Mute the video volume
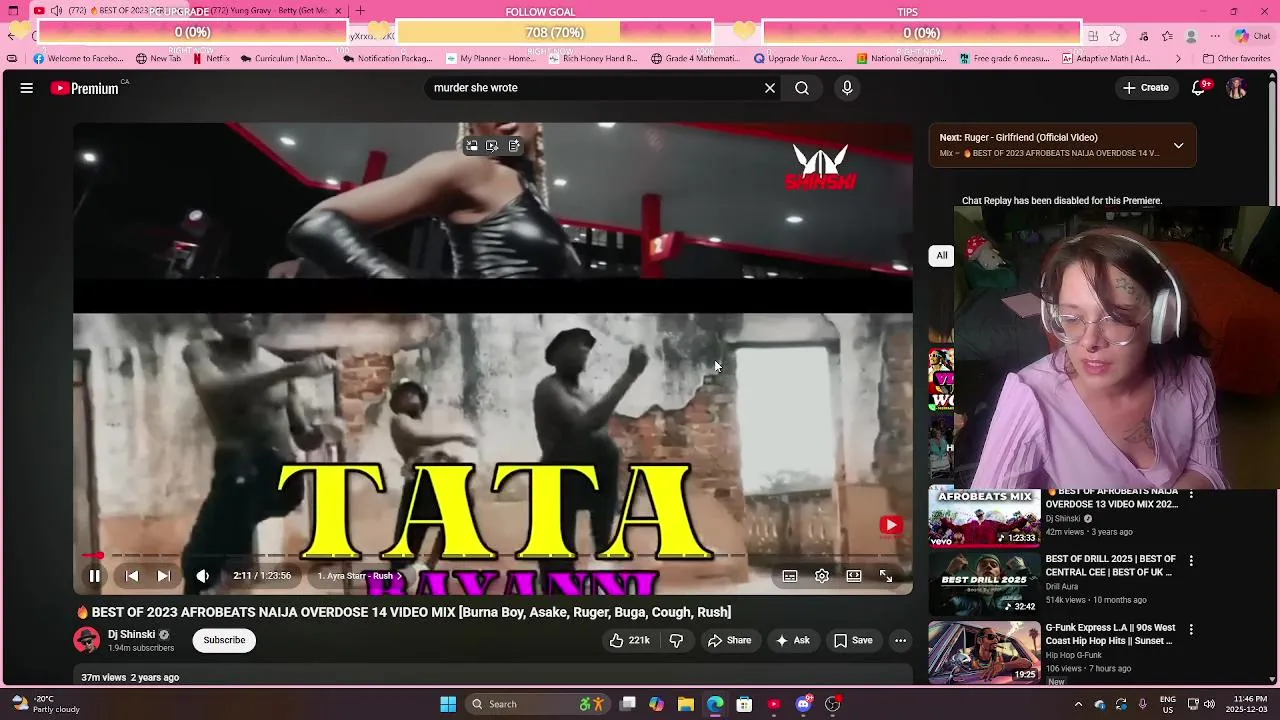The image size is (1280, 720). [x=203, y=576]
